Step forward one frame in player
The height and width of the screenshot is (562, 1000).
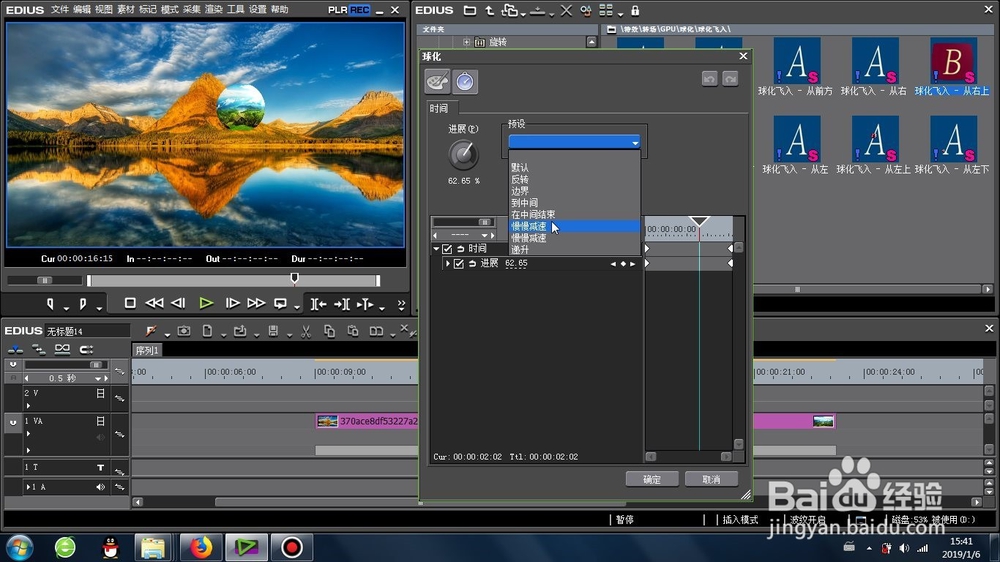pyautogui.click(x=232, y=303)
